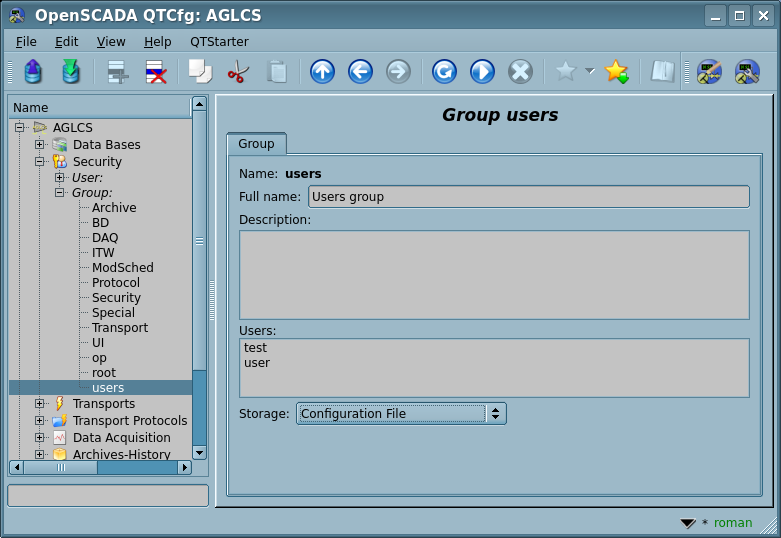Go up one level with the up arrow
The image size is (781, 538).
click(x=322, y=72)
